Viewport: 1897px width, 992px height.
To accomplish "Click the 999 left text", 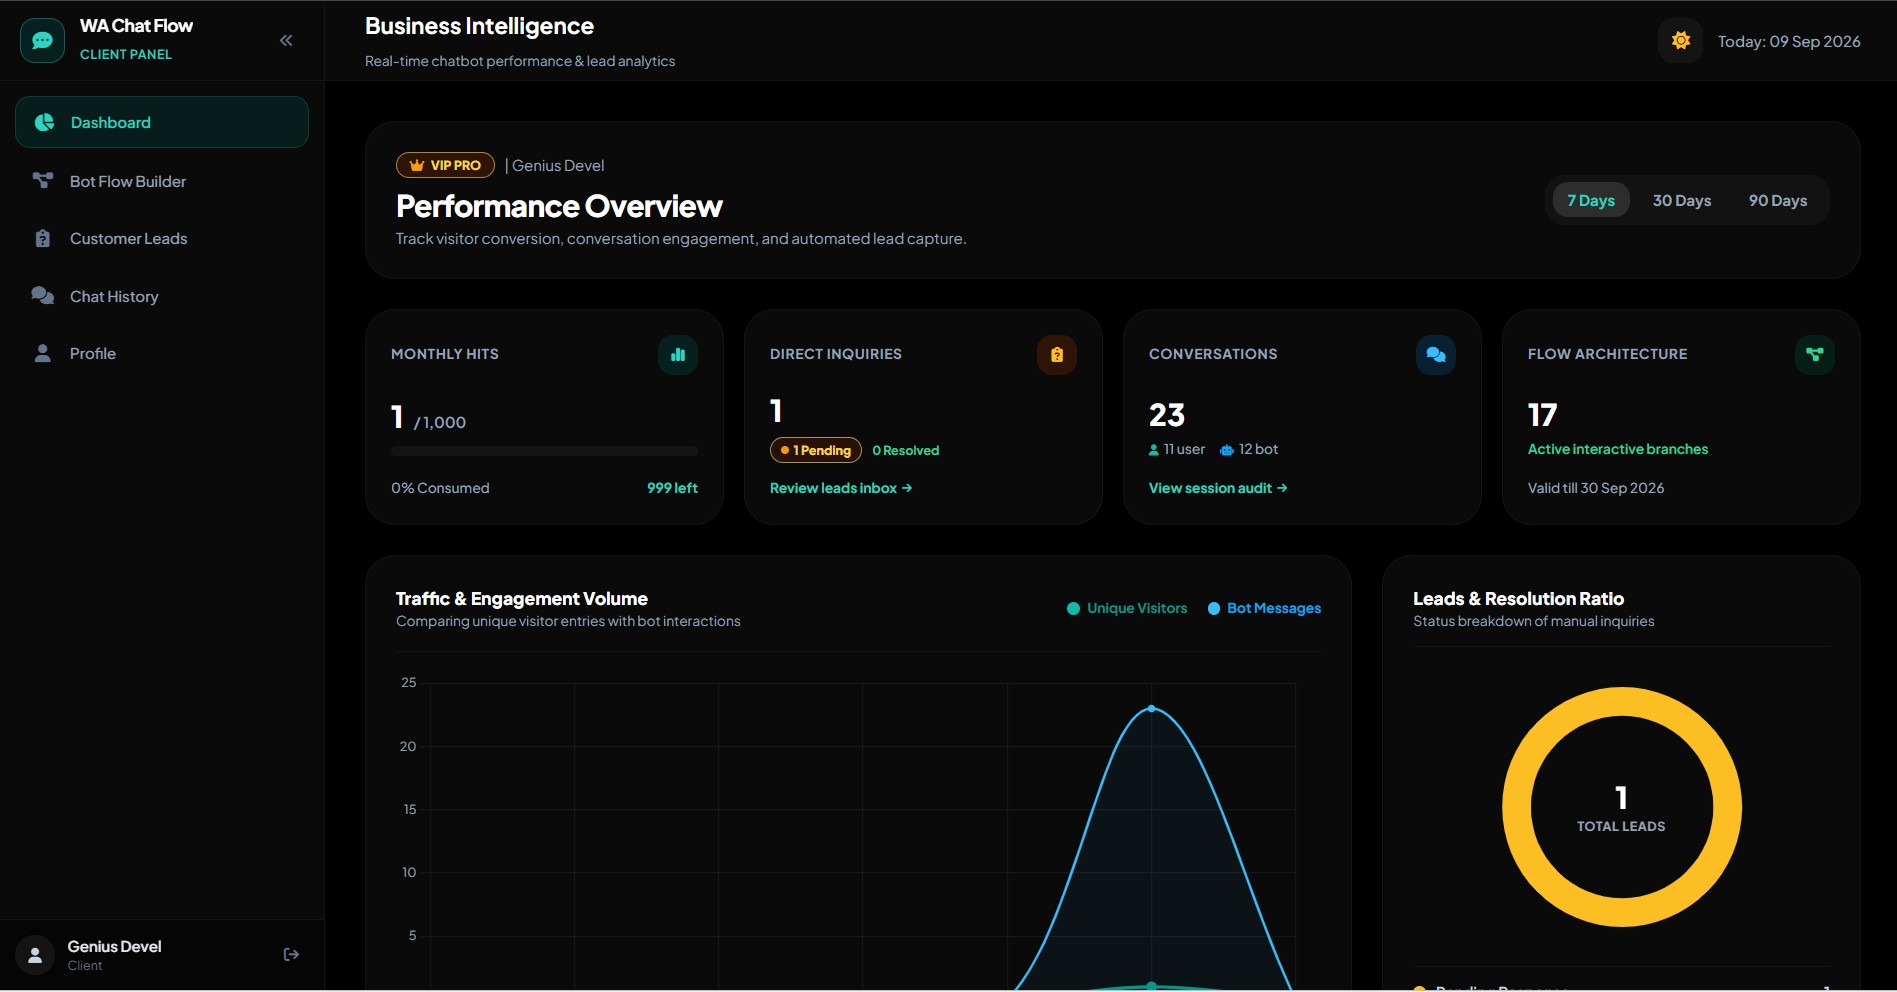I will pos(672,488).
